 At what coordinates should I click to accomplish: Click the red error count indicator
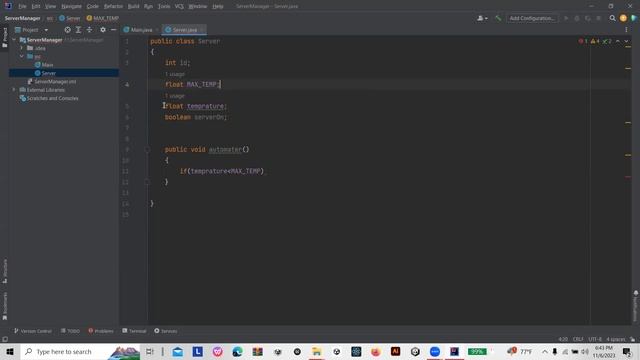[583, 41]
